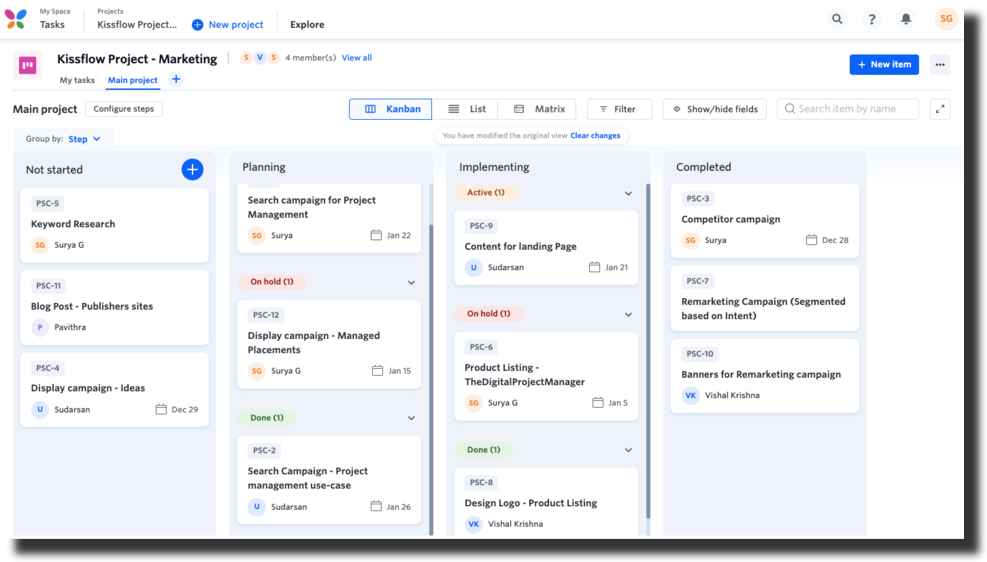Open Keyword Research card
This screenshot has height=562, width=987.
click(115, 225)
